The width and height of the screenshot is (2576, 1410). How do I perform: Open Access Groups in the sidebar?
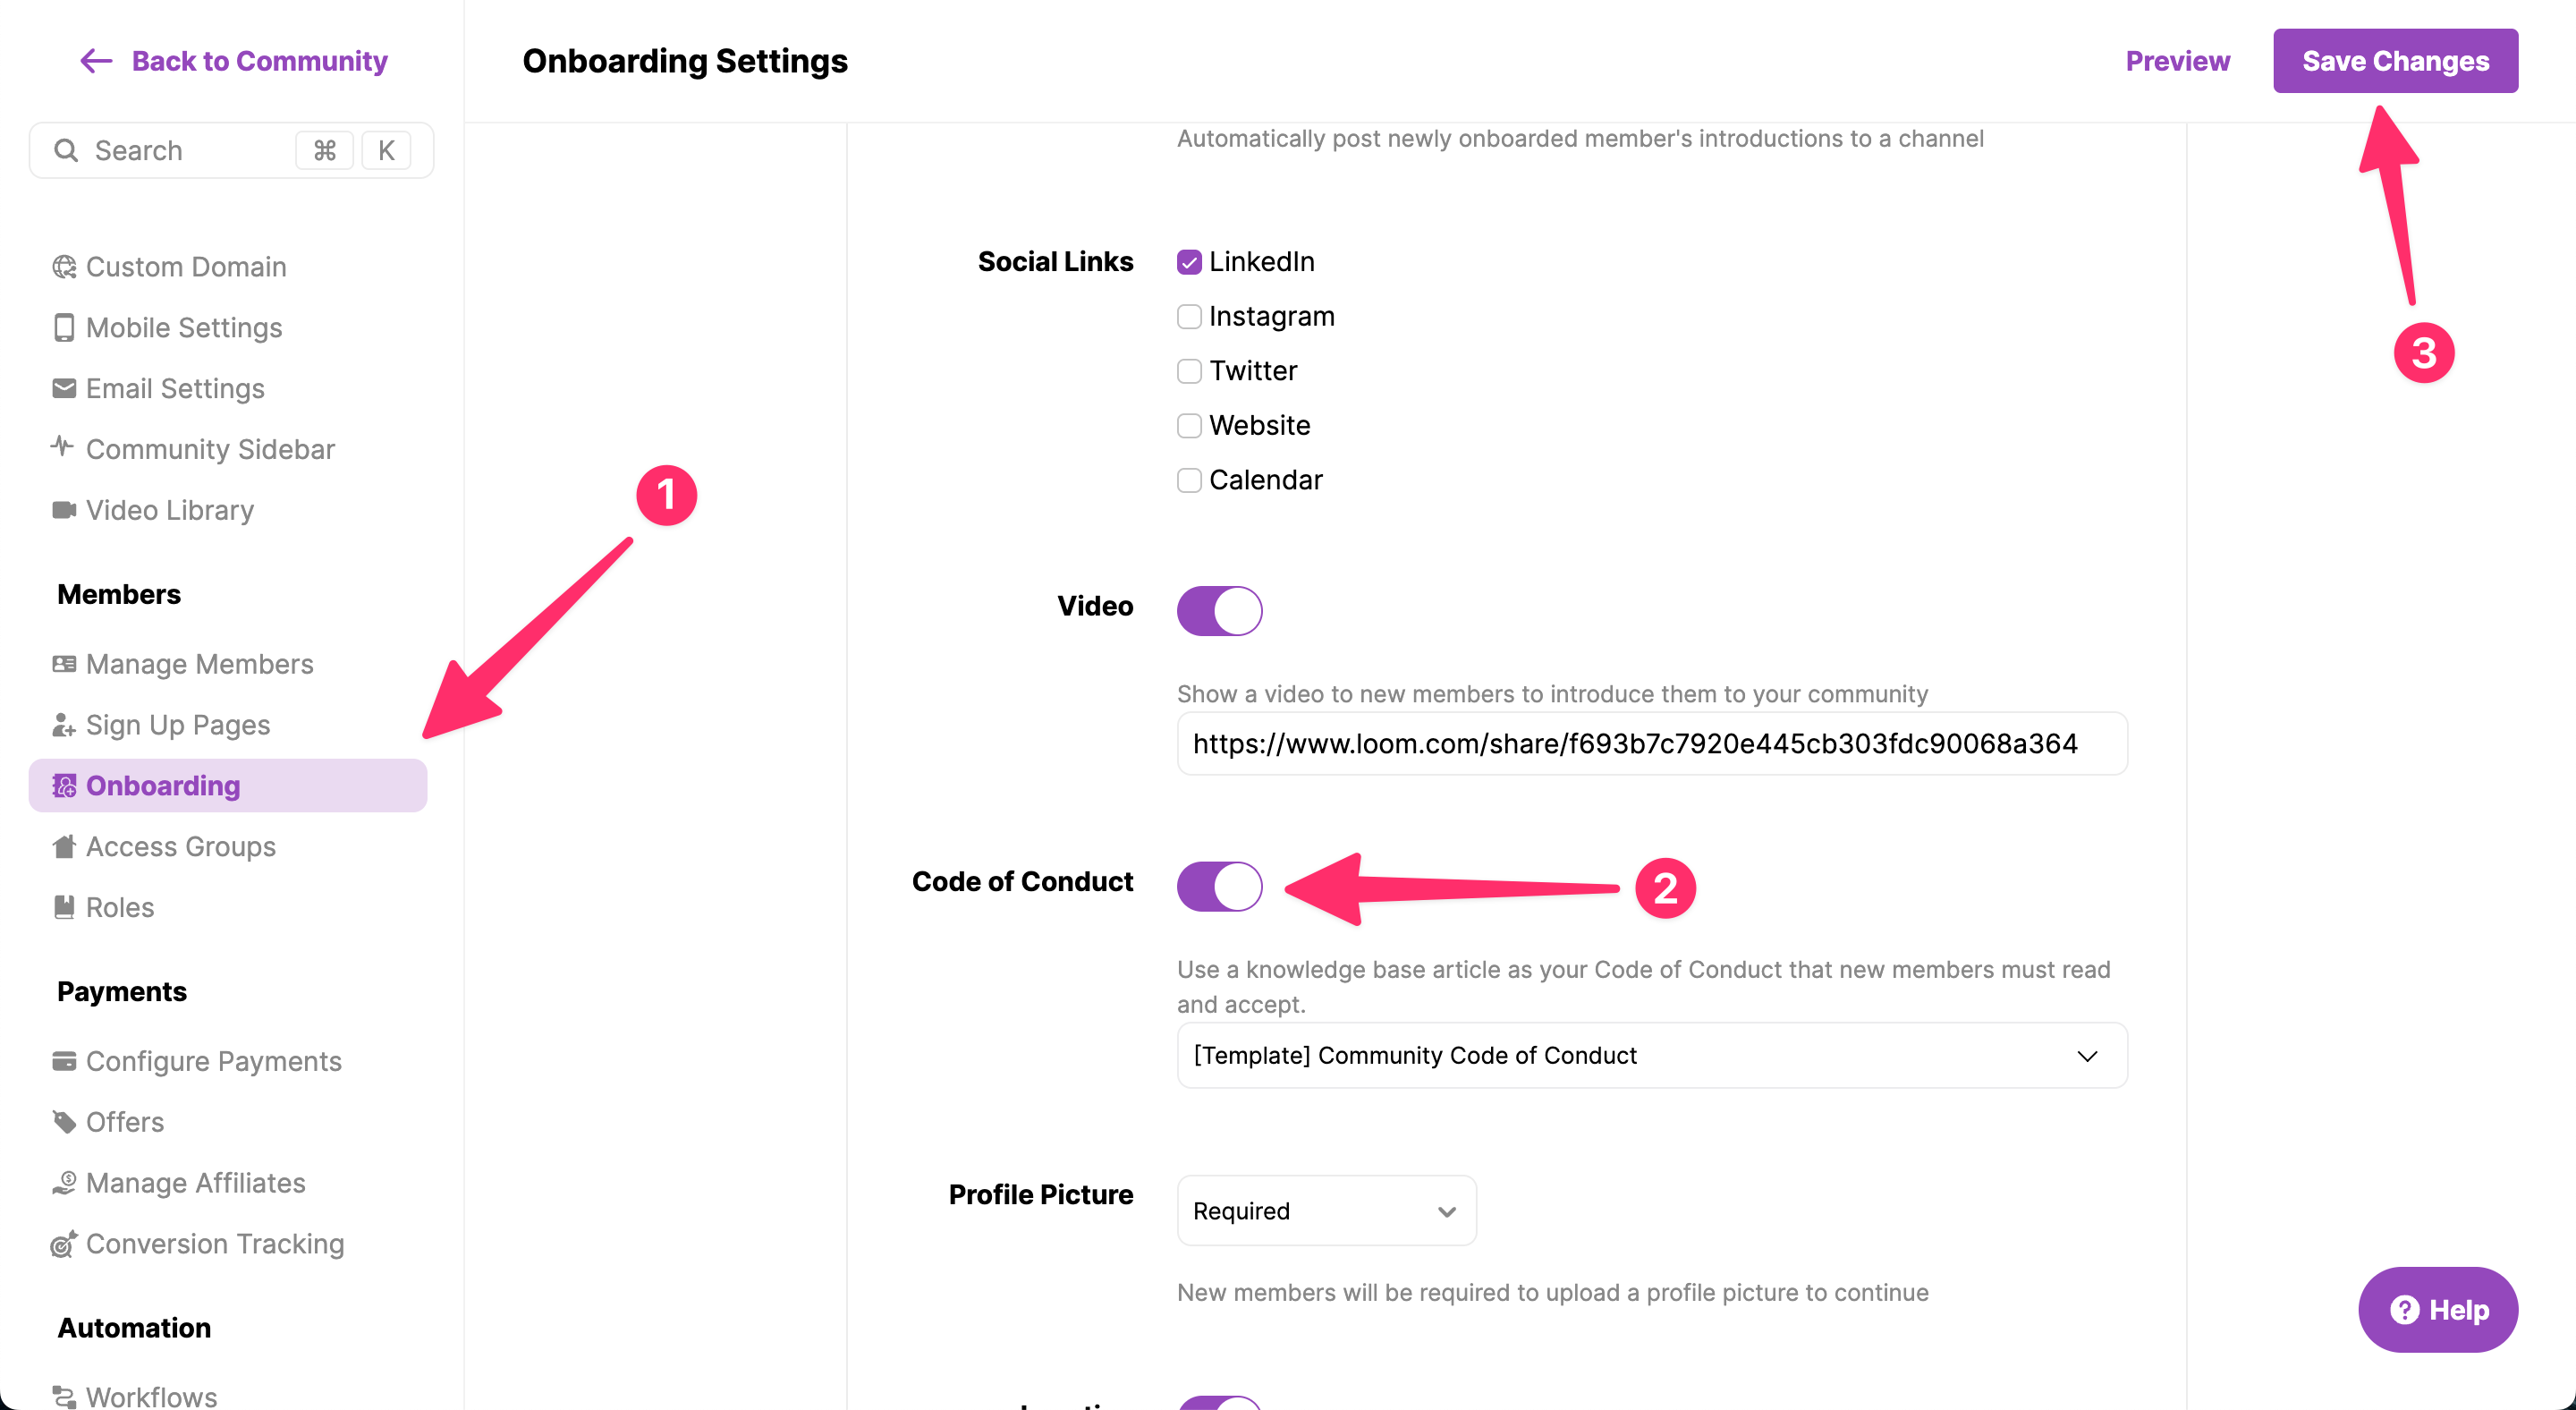tap(180, 847)
